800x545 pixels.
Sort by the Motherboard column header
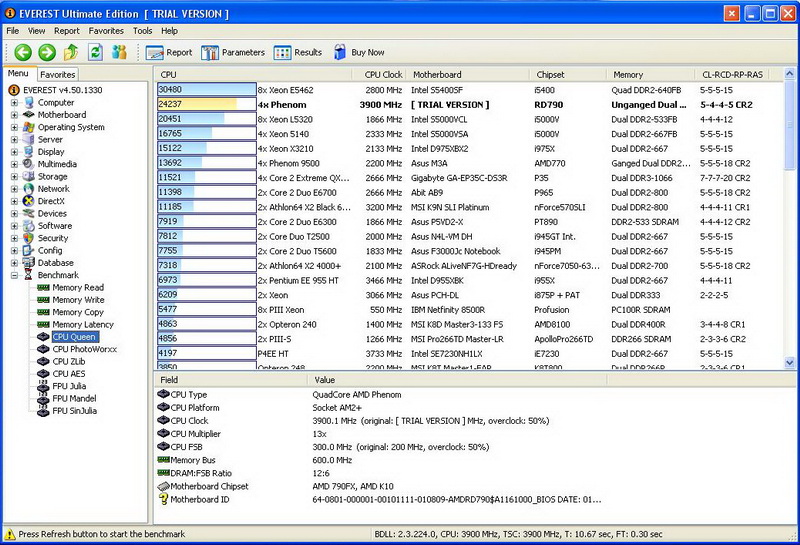[x=467, y=75]
